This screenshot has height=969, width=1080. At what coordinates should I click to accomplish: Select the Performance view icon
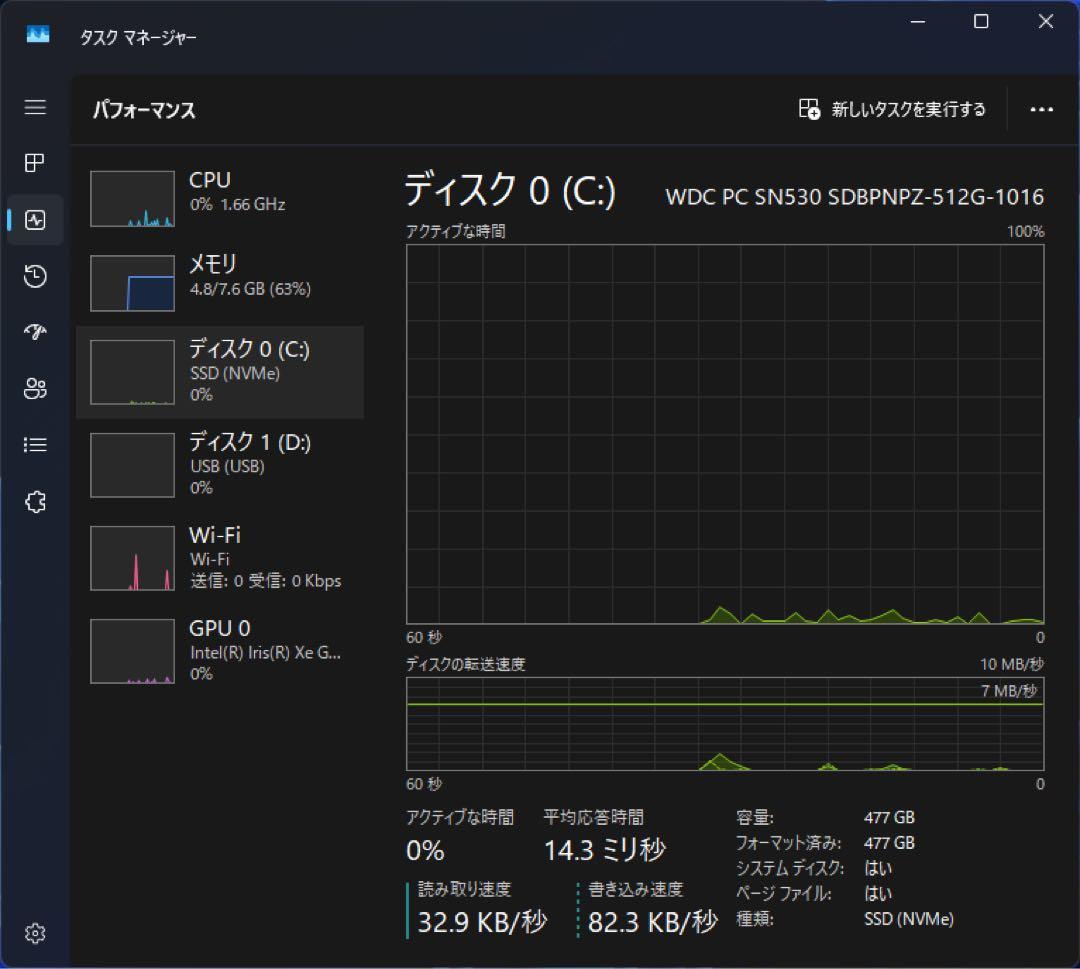tap(35, 220)
